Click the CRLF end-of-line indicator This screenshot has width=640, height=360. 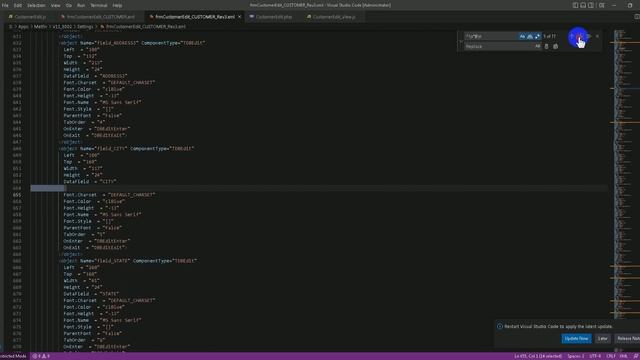[x=611, y=356]
